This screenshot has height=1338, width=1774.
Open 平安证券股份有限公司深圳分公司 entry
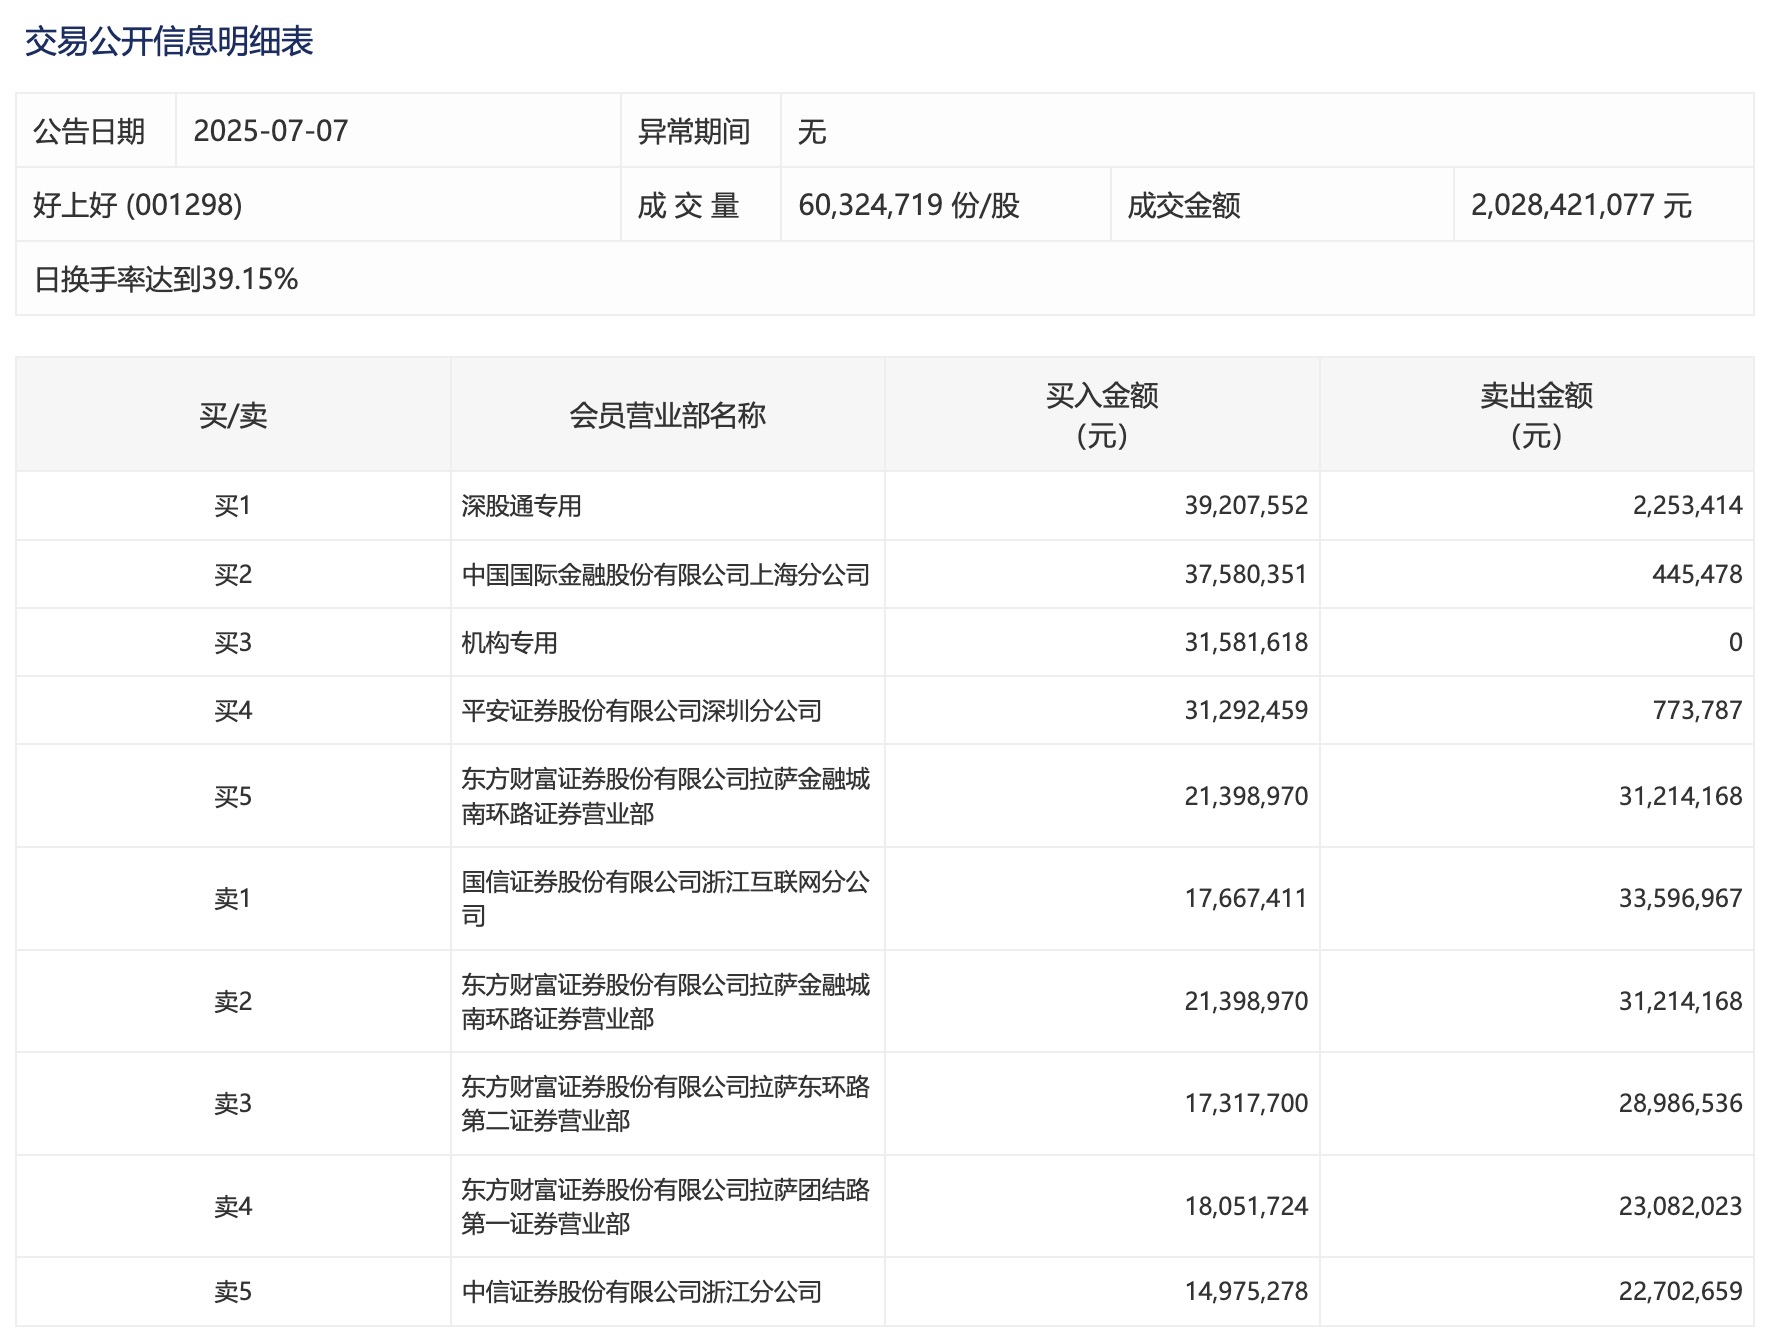[641, 711]
